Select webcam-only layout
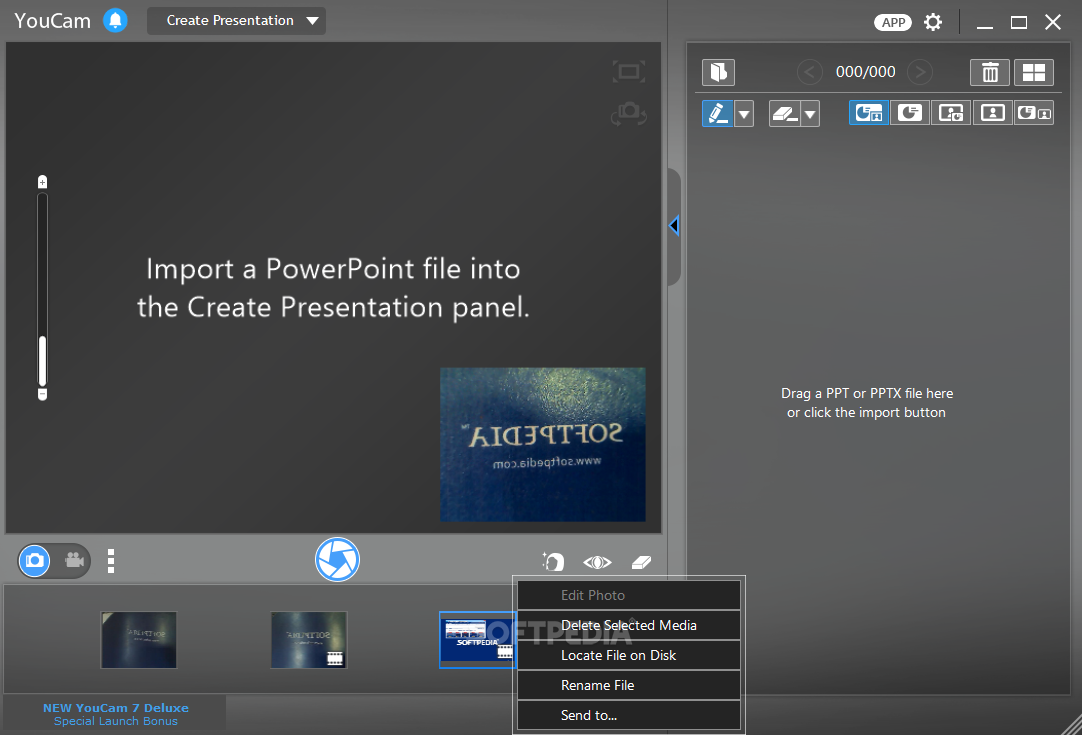 pyautogui.click(x=992, y=112)
